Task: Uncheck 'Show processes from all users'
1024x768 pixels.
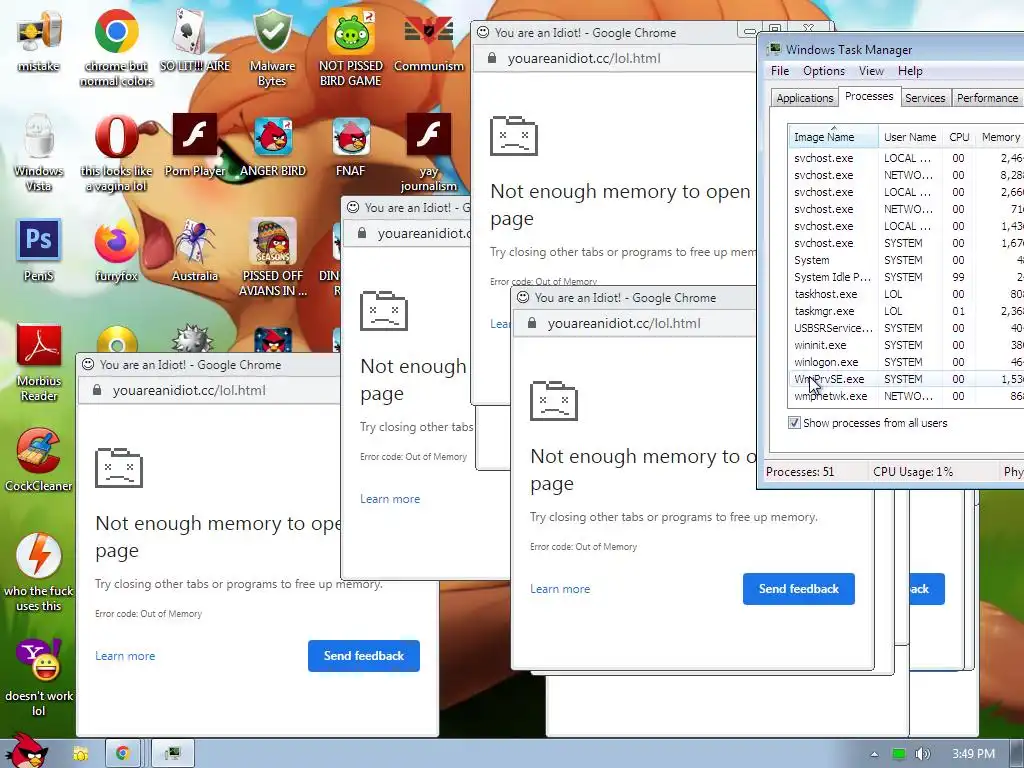Action: (793, 423)
